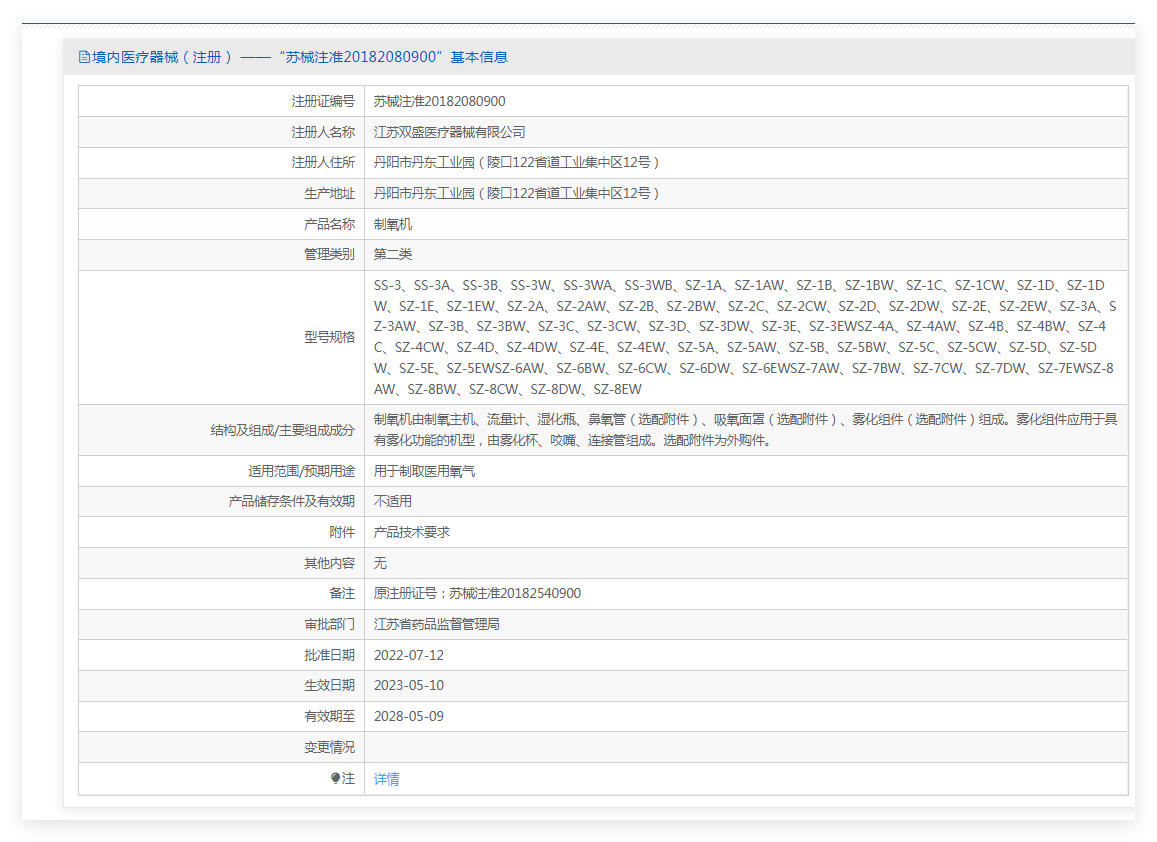Click the 产品储存条件及有效期 label
The height and width of the screenshot is (842, 1157).
pyautogui.click(x=292, y=501)
